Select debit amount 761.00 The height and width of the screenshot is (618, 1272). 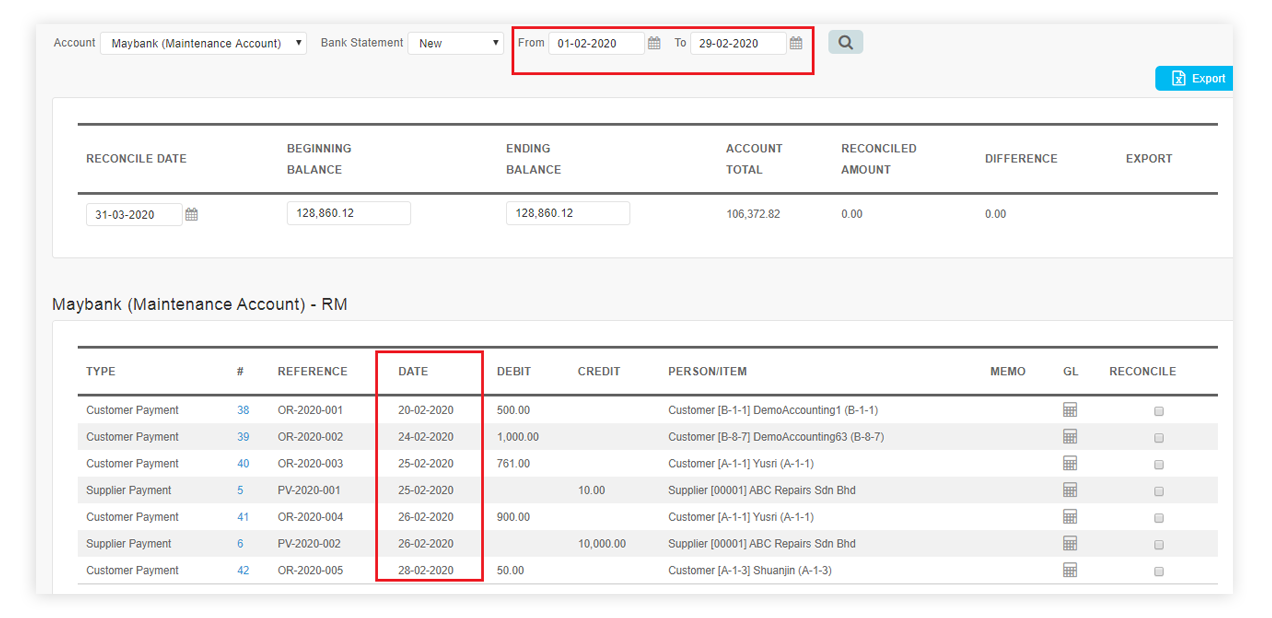tap(514, 464)
